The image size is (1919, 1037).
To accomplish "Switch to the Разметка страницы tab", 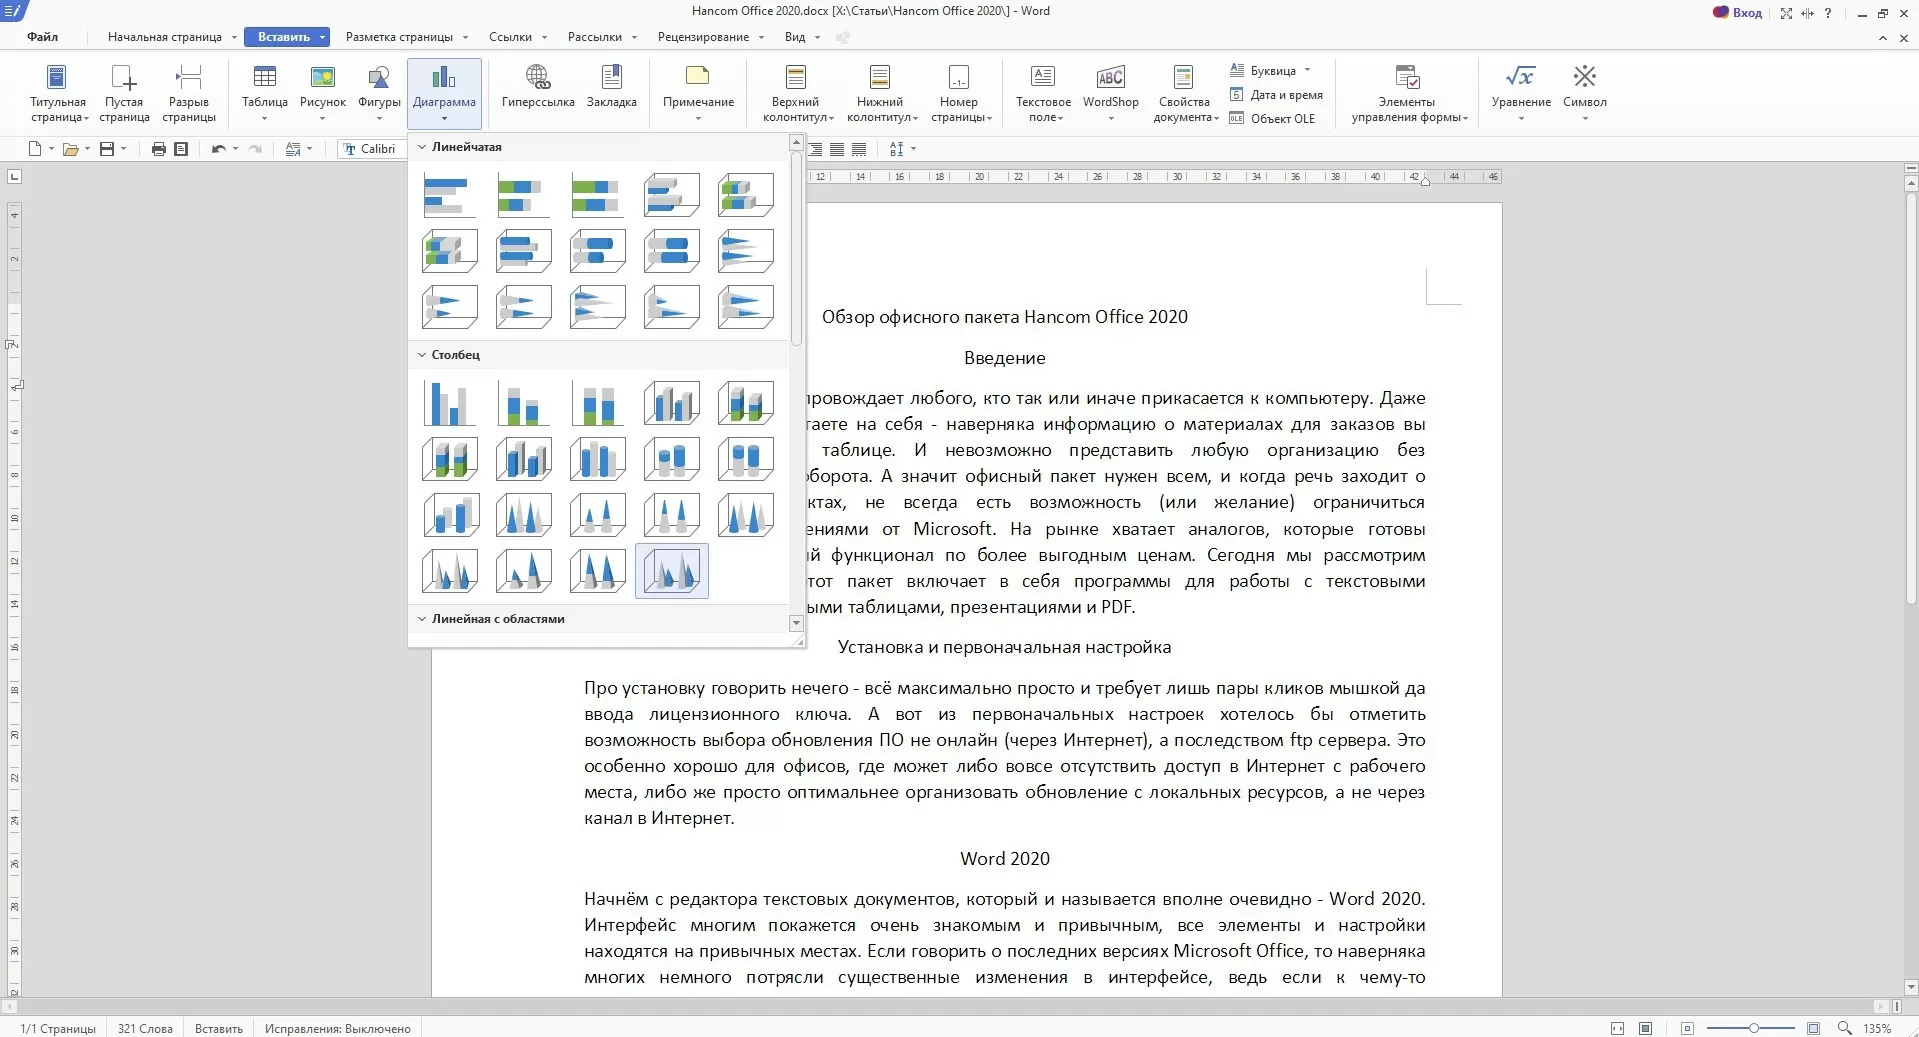I will tap(399, 37).
